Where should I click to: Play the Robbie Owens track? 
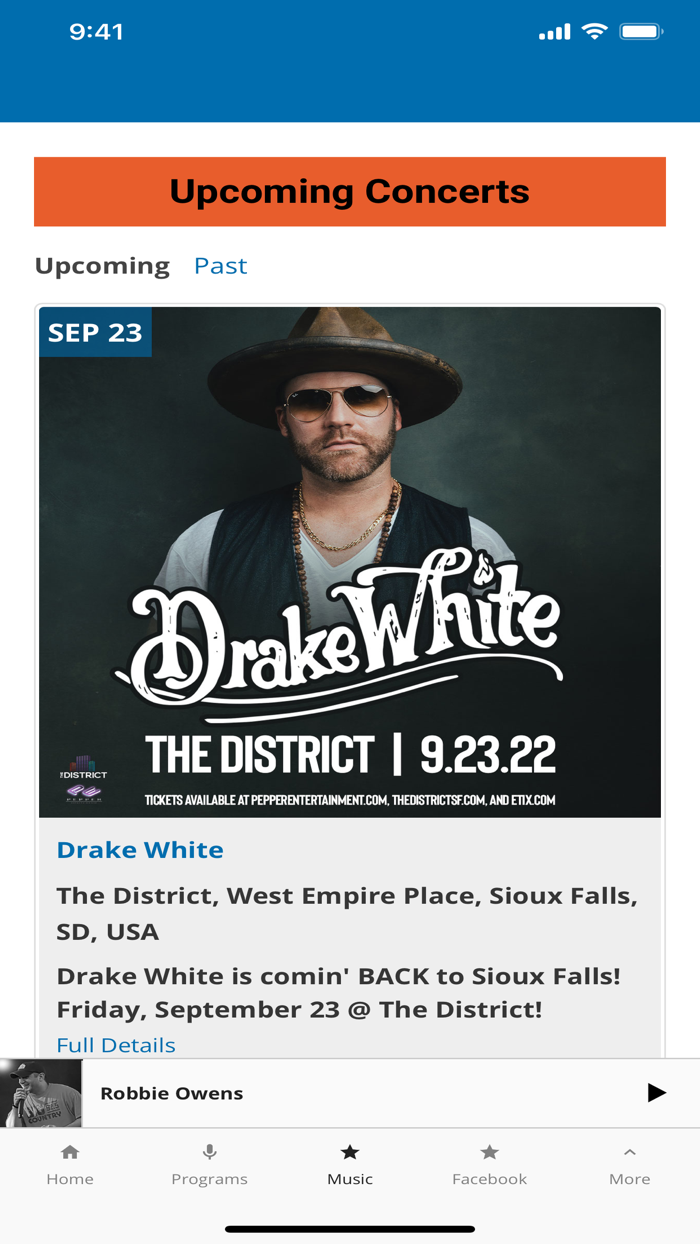click(x=655, y=1092)
